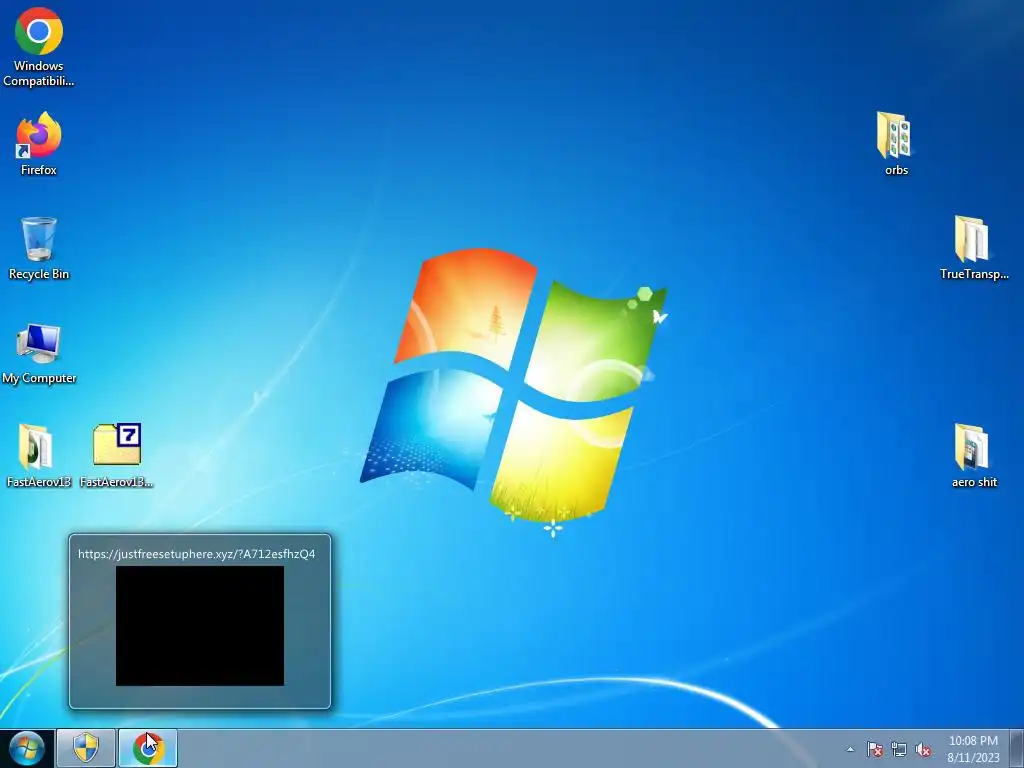Open the clock showing 10:08 PM
Screen dimensions: 1024x768
[x=973, y=749]
